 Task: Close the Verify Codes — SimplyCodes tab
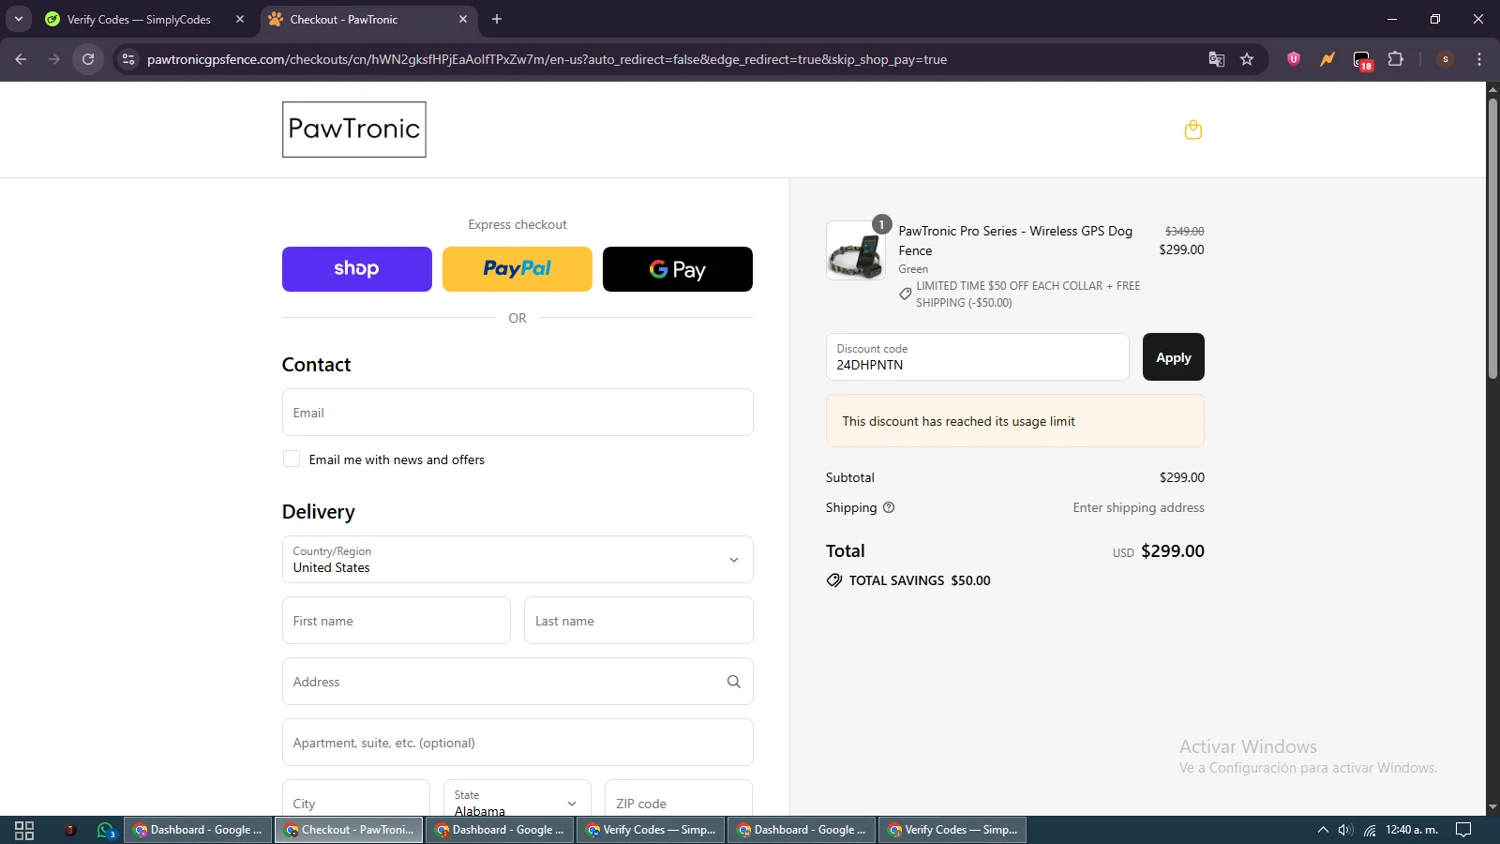point(240,19)
